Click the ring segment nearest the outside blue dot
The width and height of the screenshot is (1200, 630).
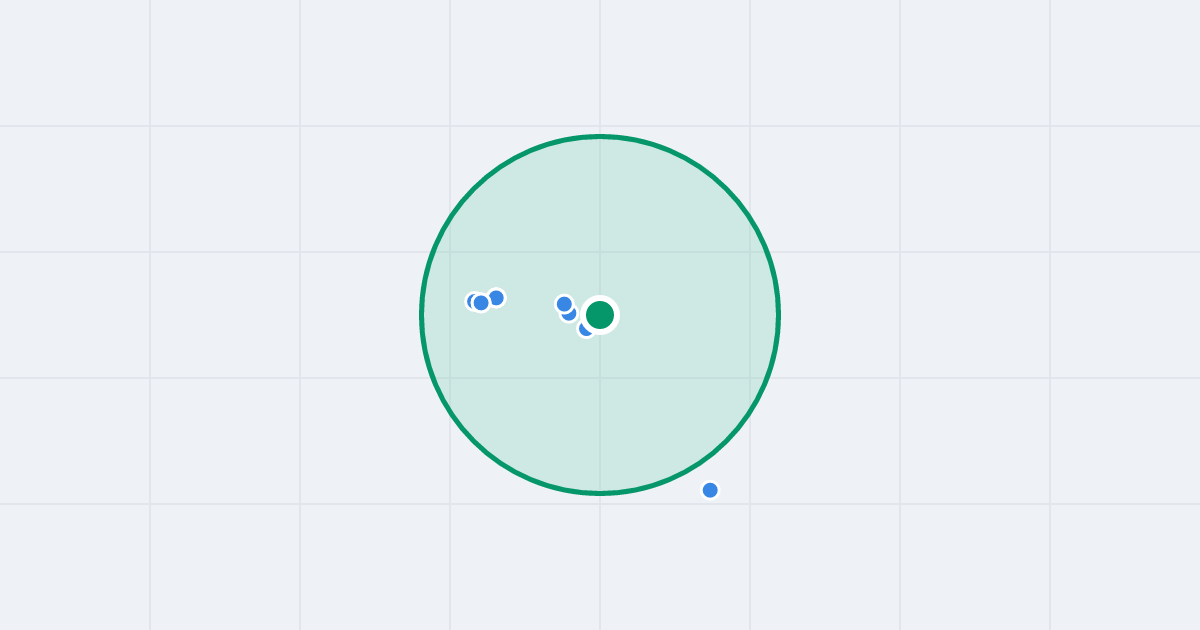tap(696, 465)
